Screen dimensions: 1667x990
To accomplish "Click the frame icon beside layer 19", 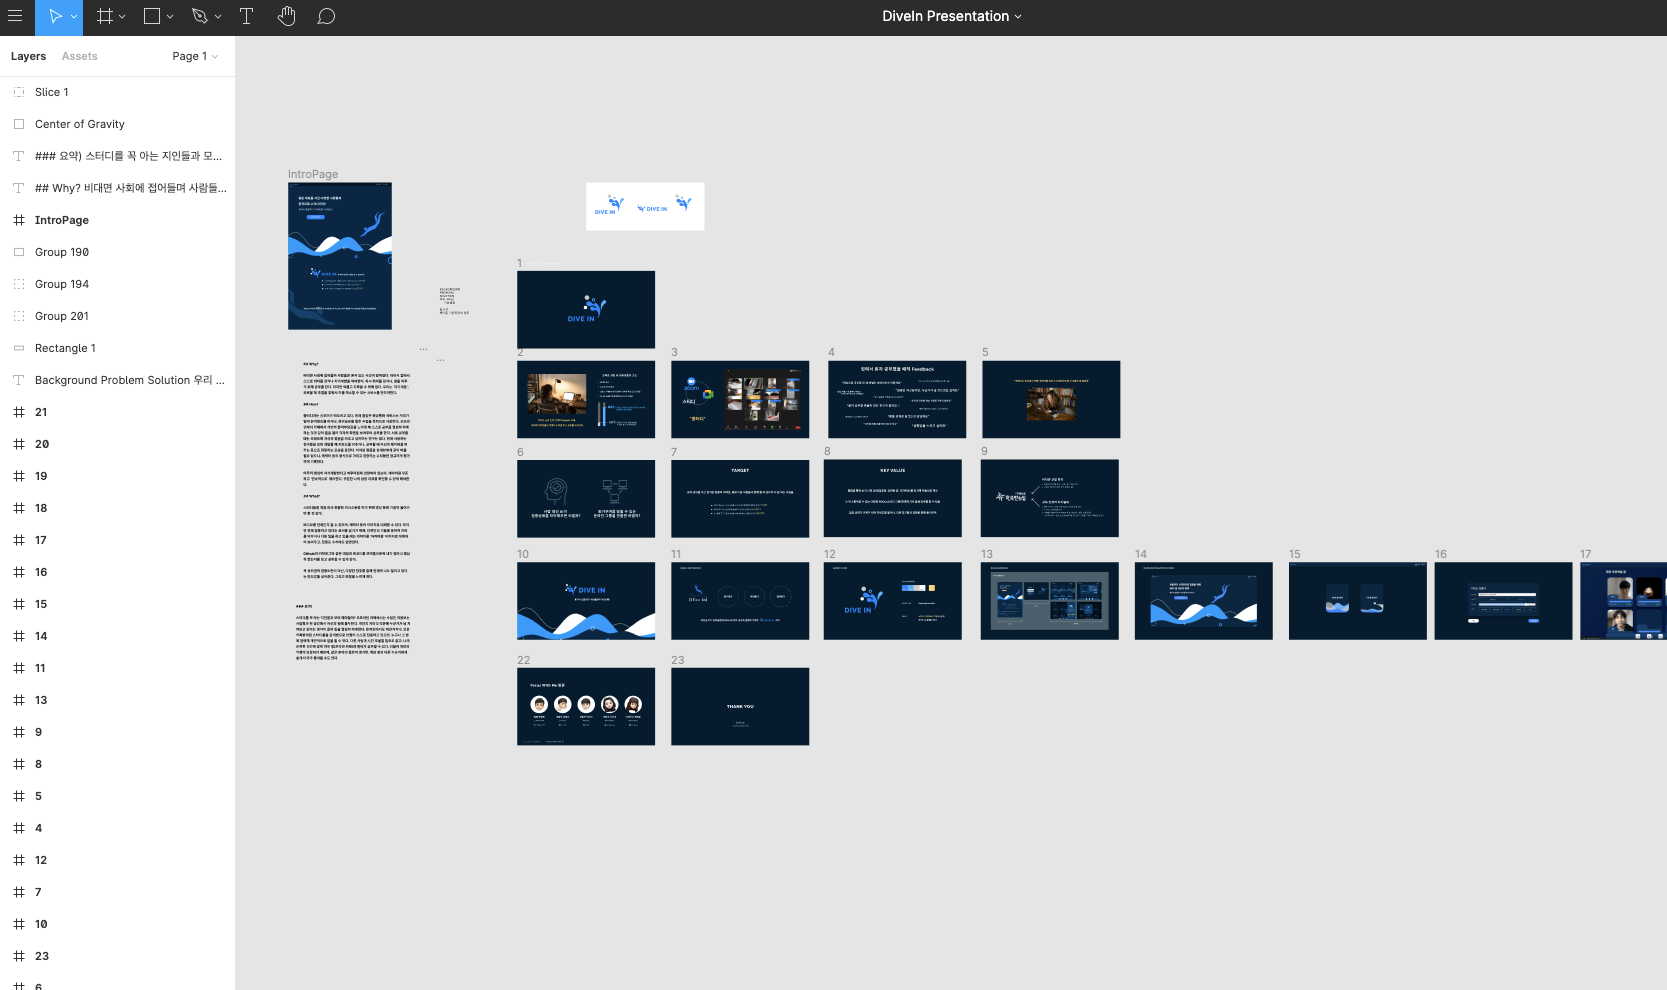I will click(x=18, y=476).
